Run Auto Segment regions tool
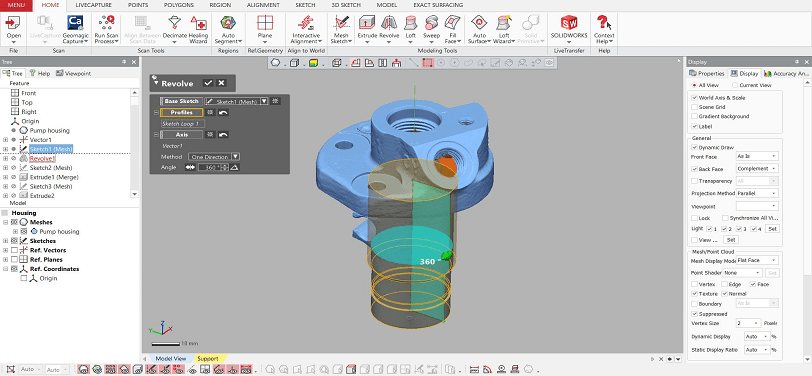The image size is (812, 376). coord(228,28)
